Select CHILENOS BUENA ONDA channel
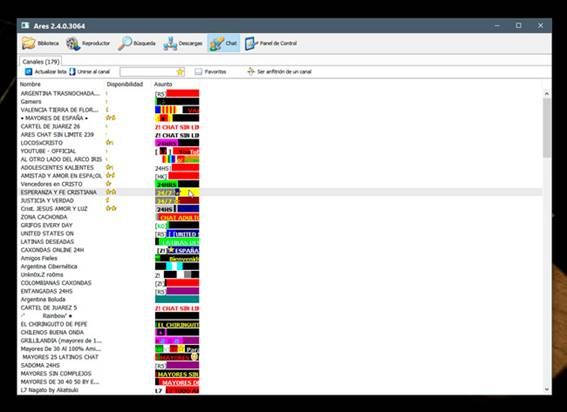 52,332
